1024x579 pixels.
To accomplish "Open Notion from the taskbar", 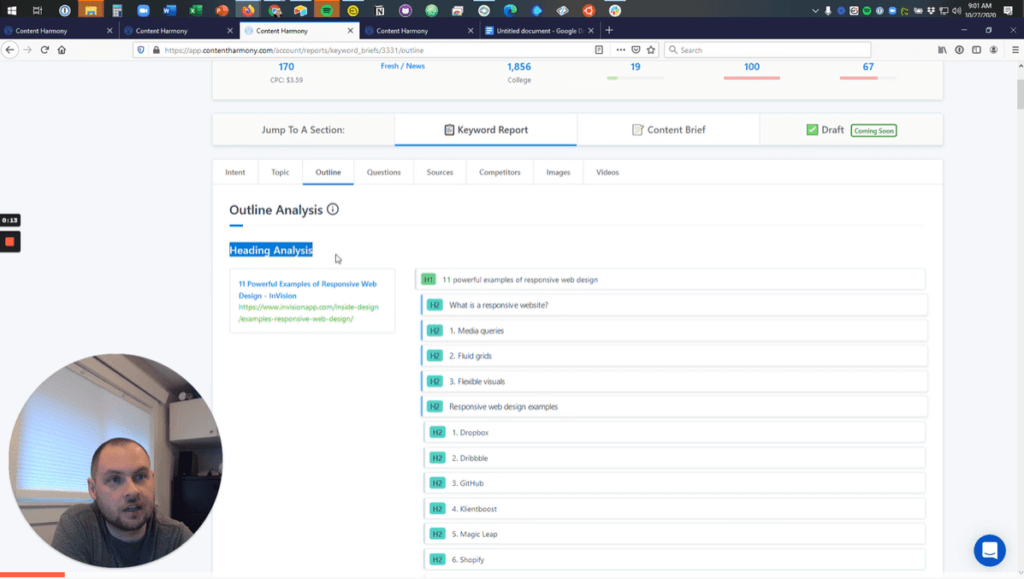I will coord(379,10).
